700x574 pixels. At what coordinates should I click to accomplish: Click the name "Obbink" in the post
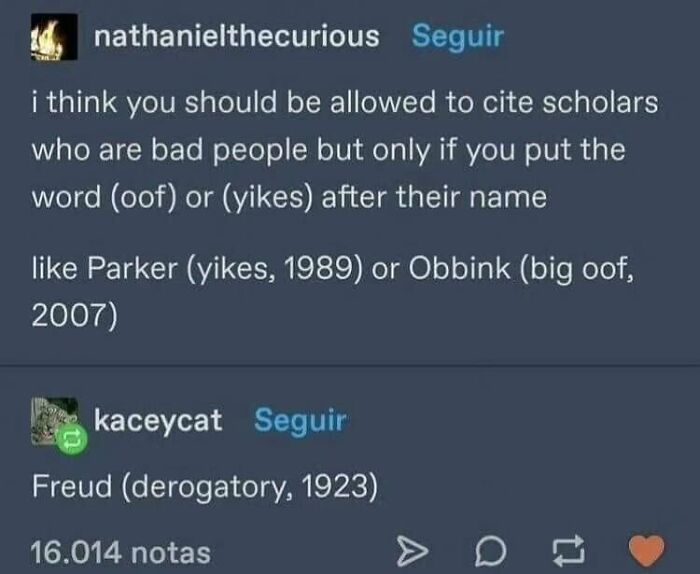(459, 268)
